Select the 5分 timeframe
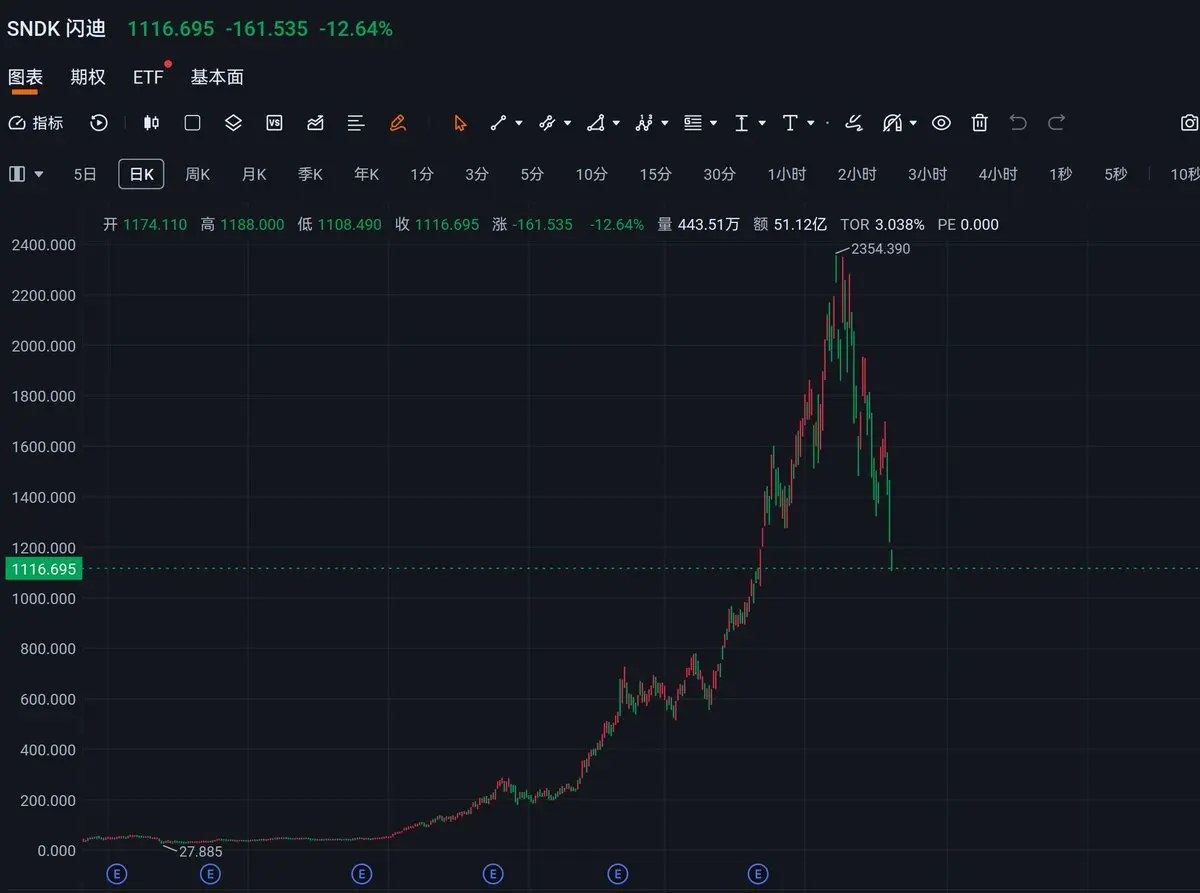 pyautogui.click(x=532, y=174)
